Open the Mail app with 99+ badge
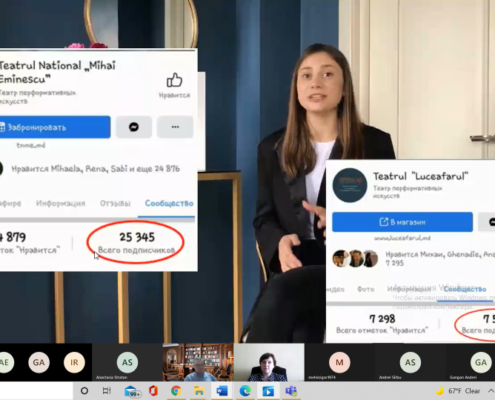 click(x=131, y=391)
